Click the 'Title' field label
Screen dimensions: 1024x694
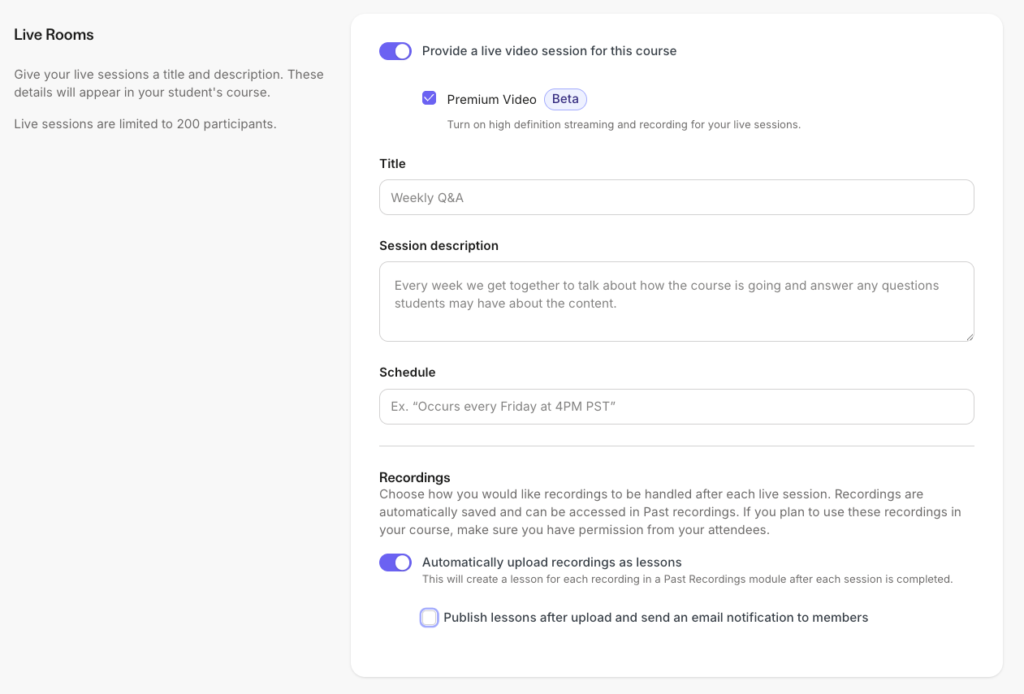tap(392, 163)
